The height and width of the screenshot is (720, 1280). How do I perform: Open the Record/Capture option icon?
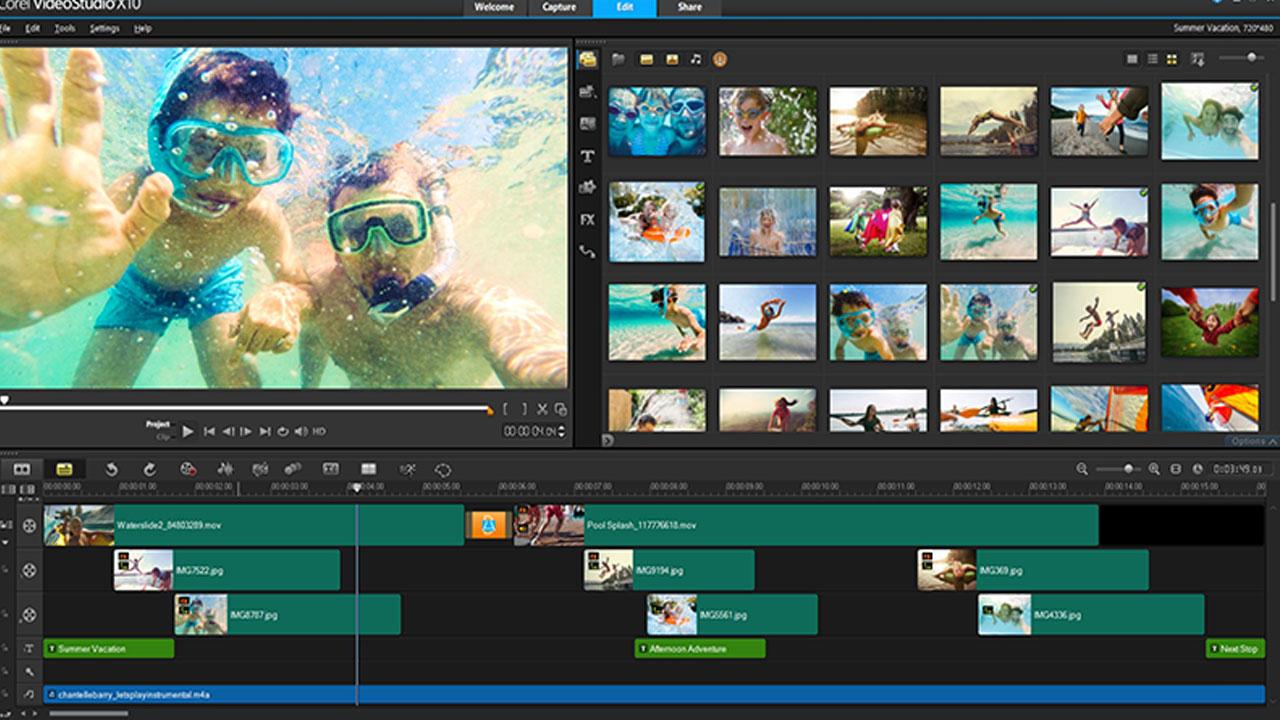188,469
